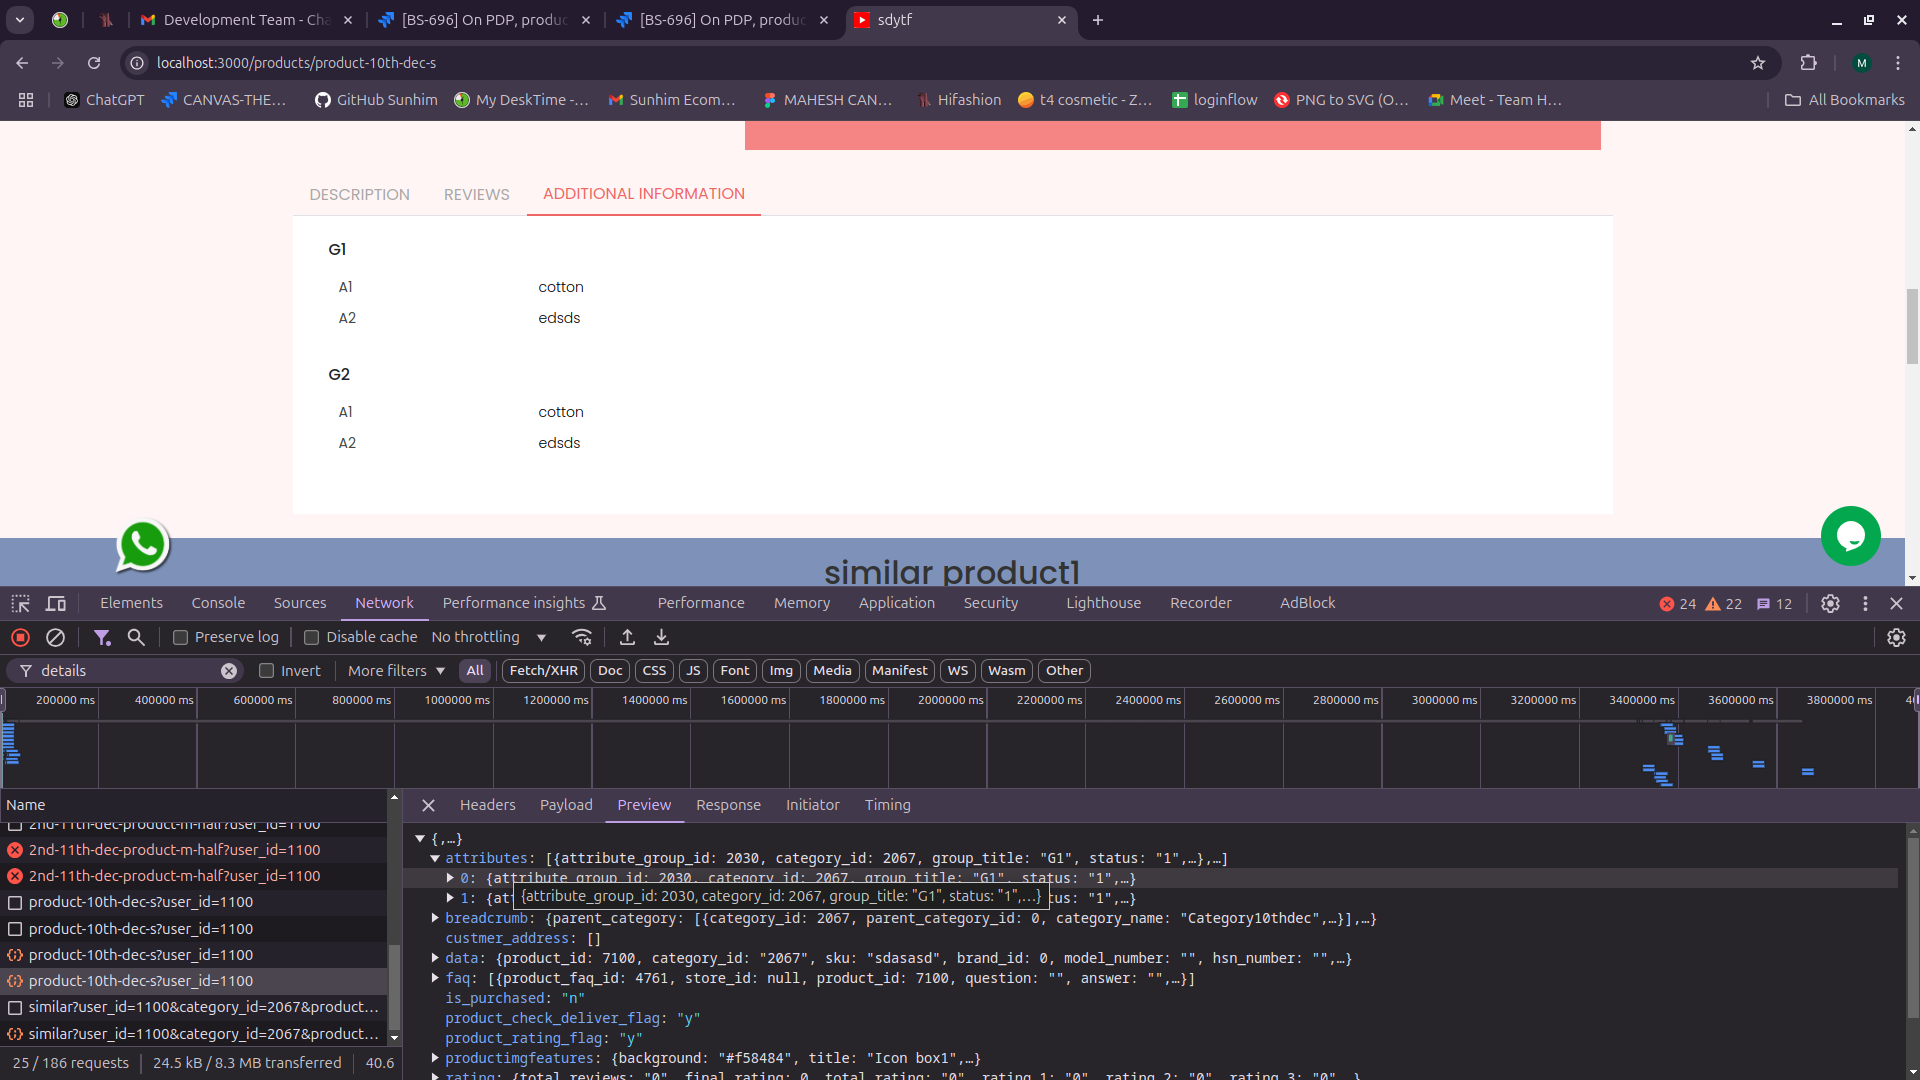Expand the breadcrumb object
This screenshot has height=1080, width=1920.
(x=435, y=918)
